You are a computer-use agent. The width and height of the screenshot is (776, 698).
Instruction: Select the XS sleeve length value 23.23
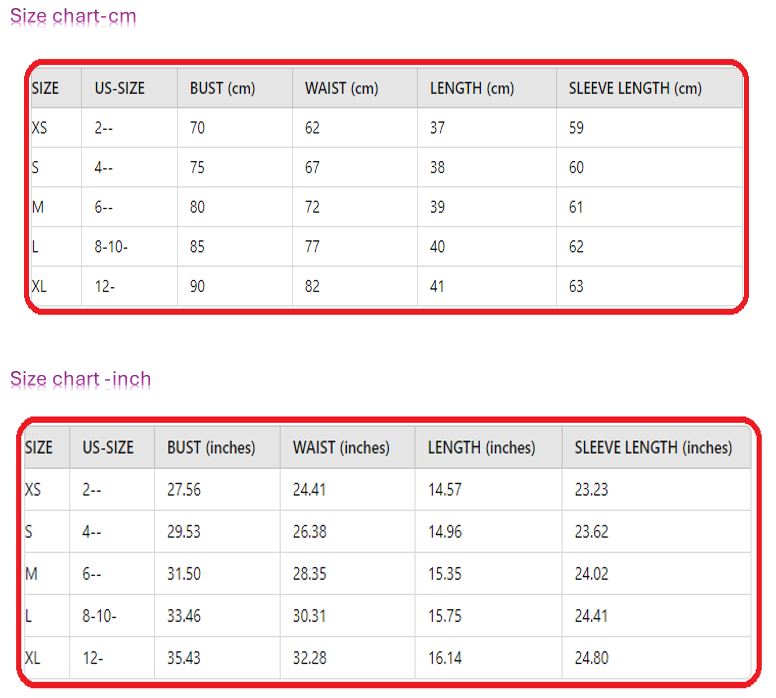591,490
